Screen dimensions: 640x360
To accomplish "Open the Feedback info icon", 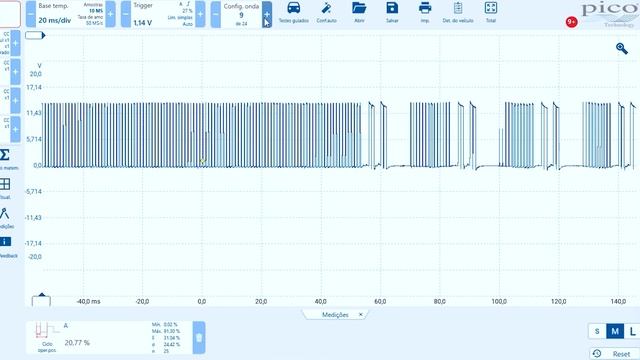I will pyautogui.click(x=5, y=242).
